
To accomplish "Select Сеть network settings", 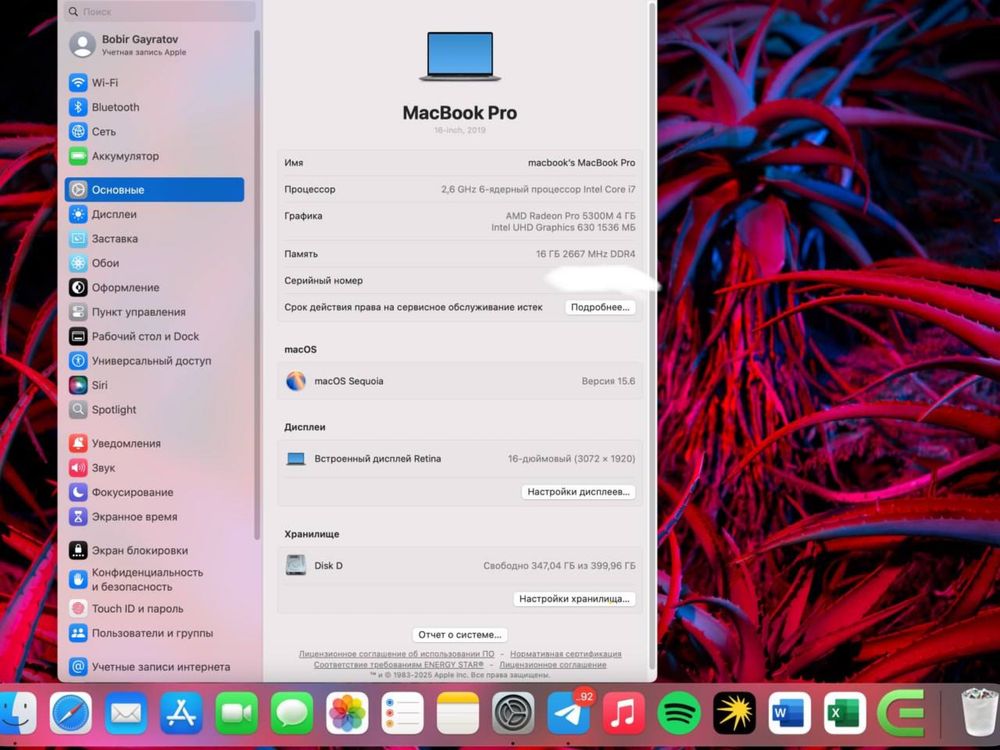I will pyautogui.click(x=154, y=131).
